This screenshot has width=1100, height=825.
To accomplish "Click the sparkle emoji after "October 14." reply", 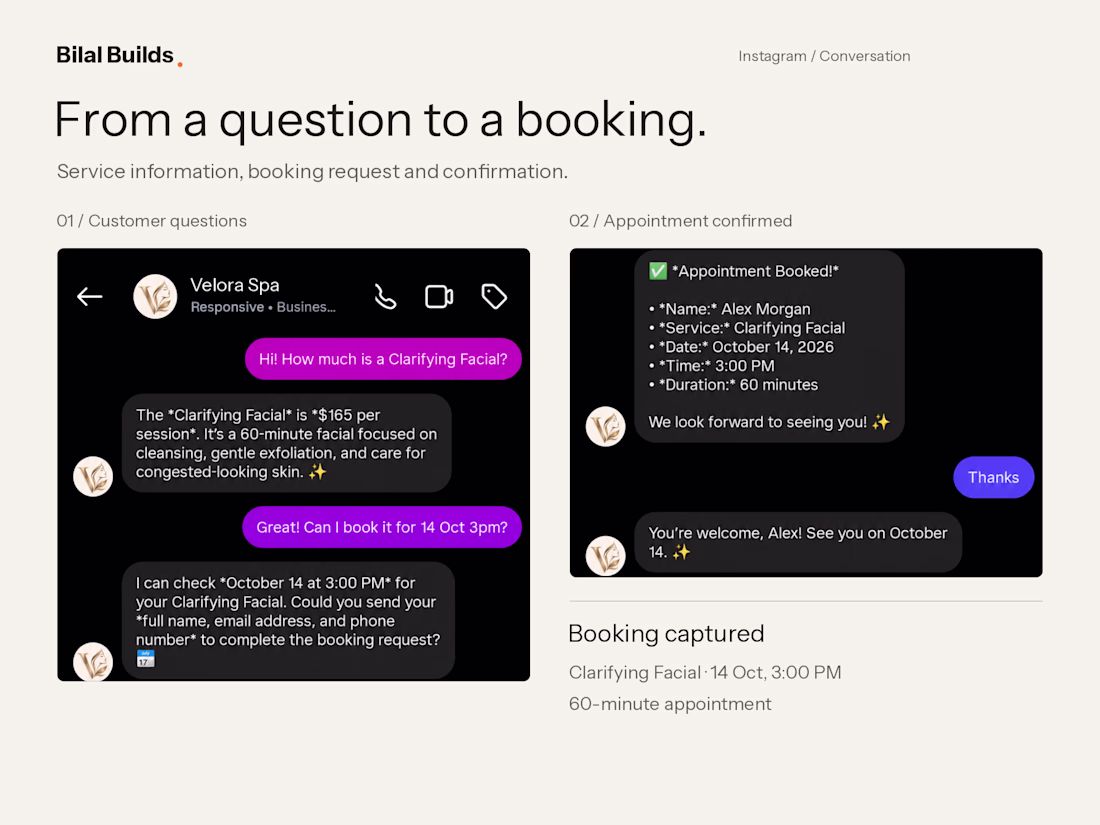I will (681, 552).
